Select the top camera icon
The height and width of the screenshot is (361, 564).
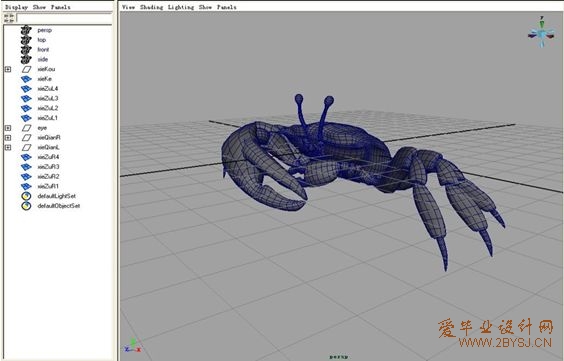click(26, 40)
